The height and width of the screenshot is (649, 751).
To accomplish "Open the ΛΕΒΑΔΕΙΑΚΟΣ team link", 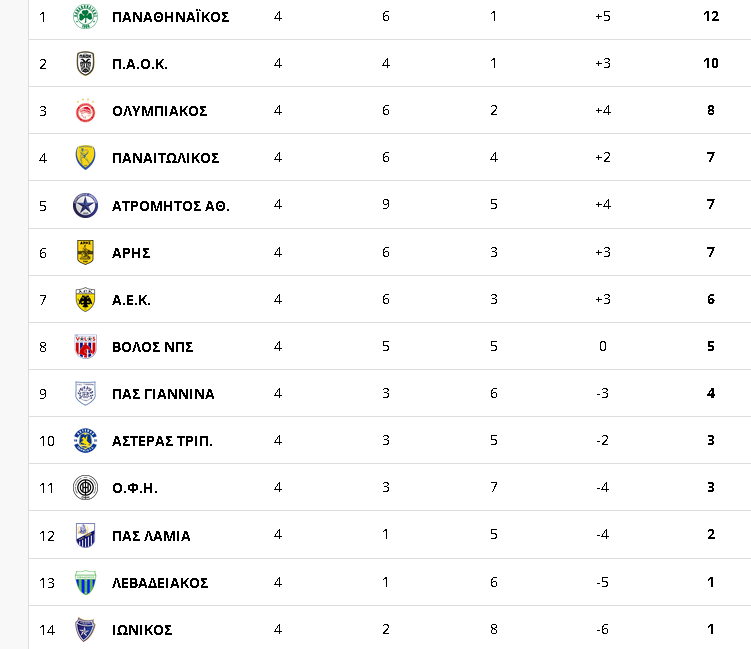I will click(160, 583).
